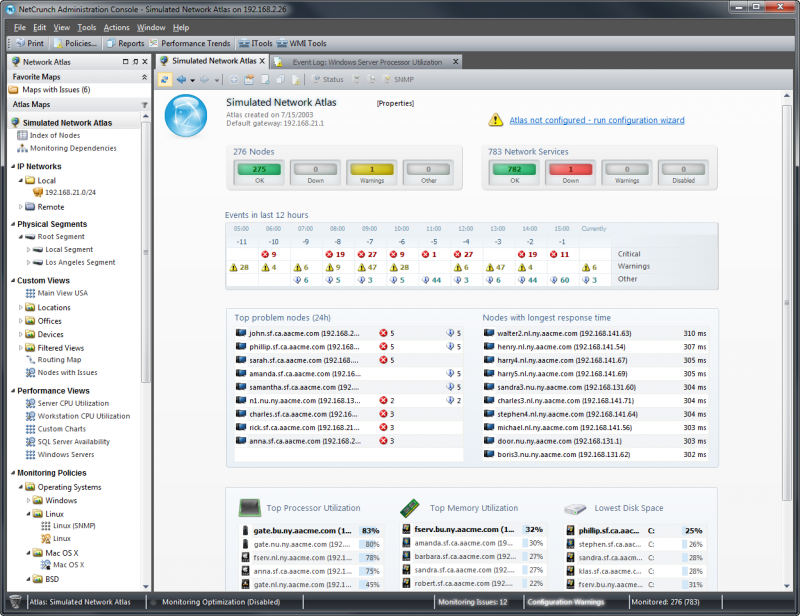Expand the Local Segment node
Viewport: 800px width, 616px height.
[x=29, y=250]
